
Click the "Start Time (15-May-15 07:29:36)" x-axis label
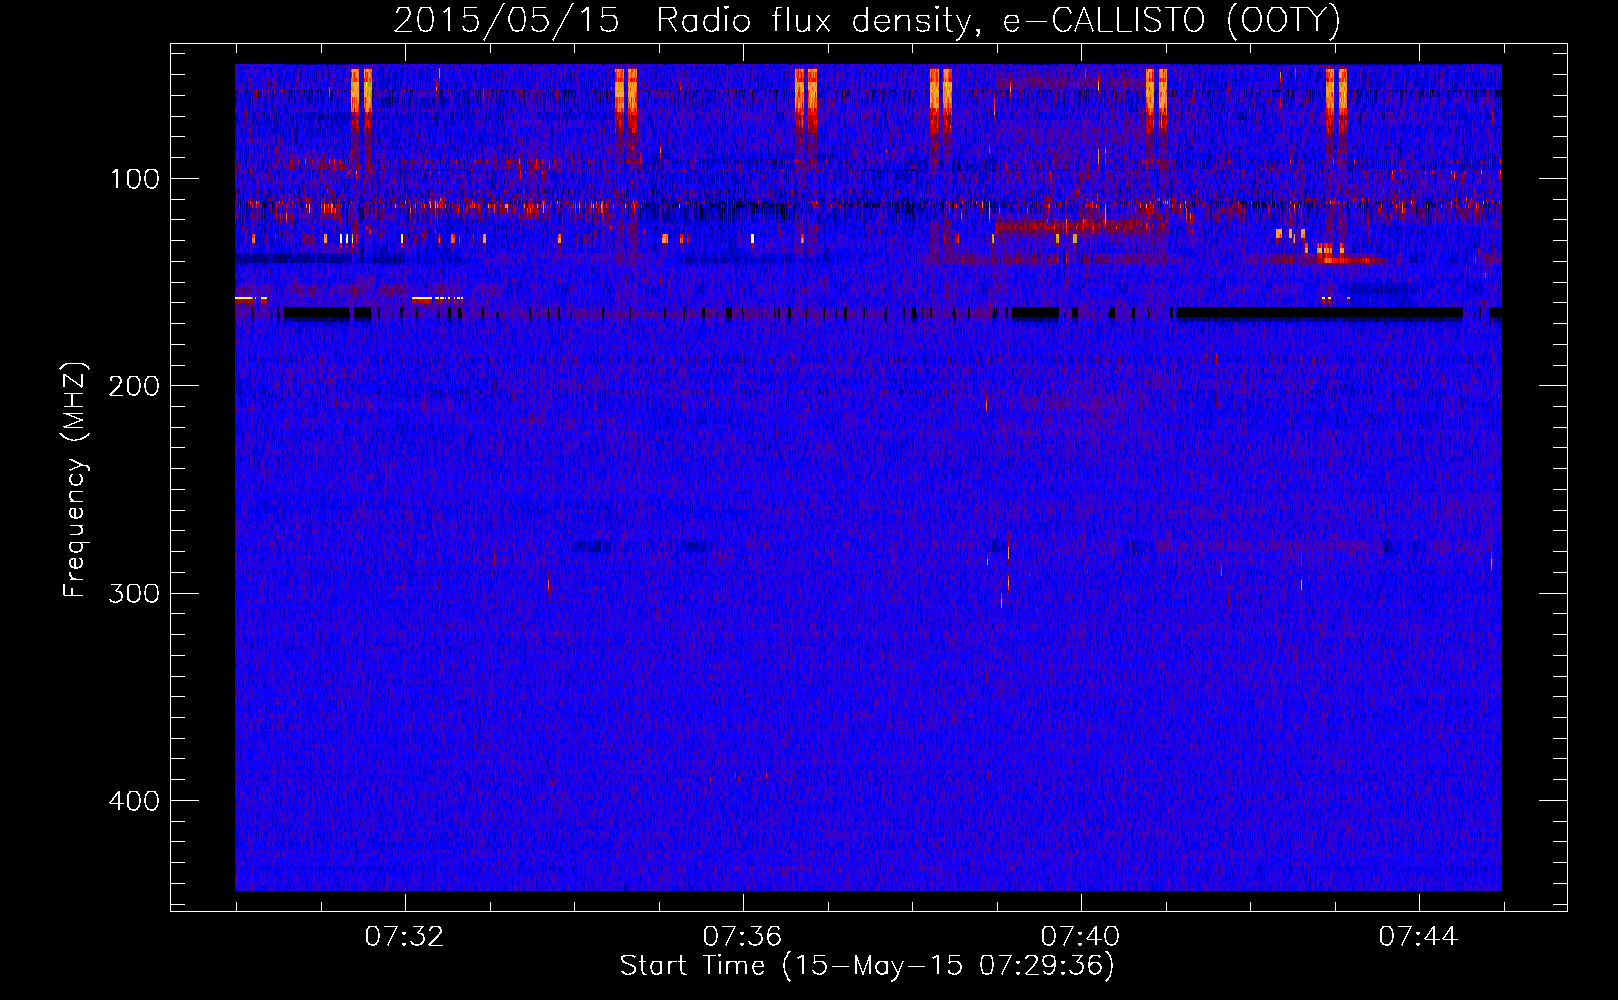click(x=867, y=966)
